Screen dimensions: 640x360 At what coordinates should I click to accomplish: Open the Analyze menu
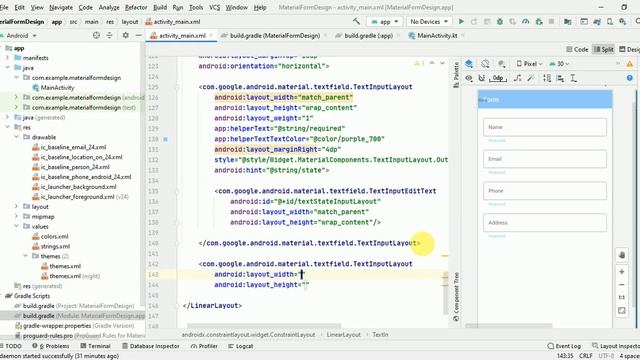[109, 7]
